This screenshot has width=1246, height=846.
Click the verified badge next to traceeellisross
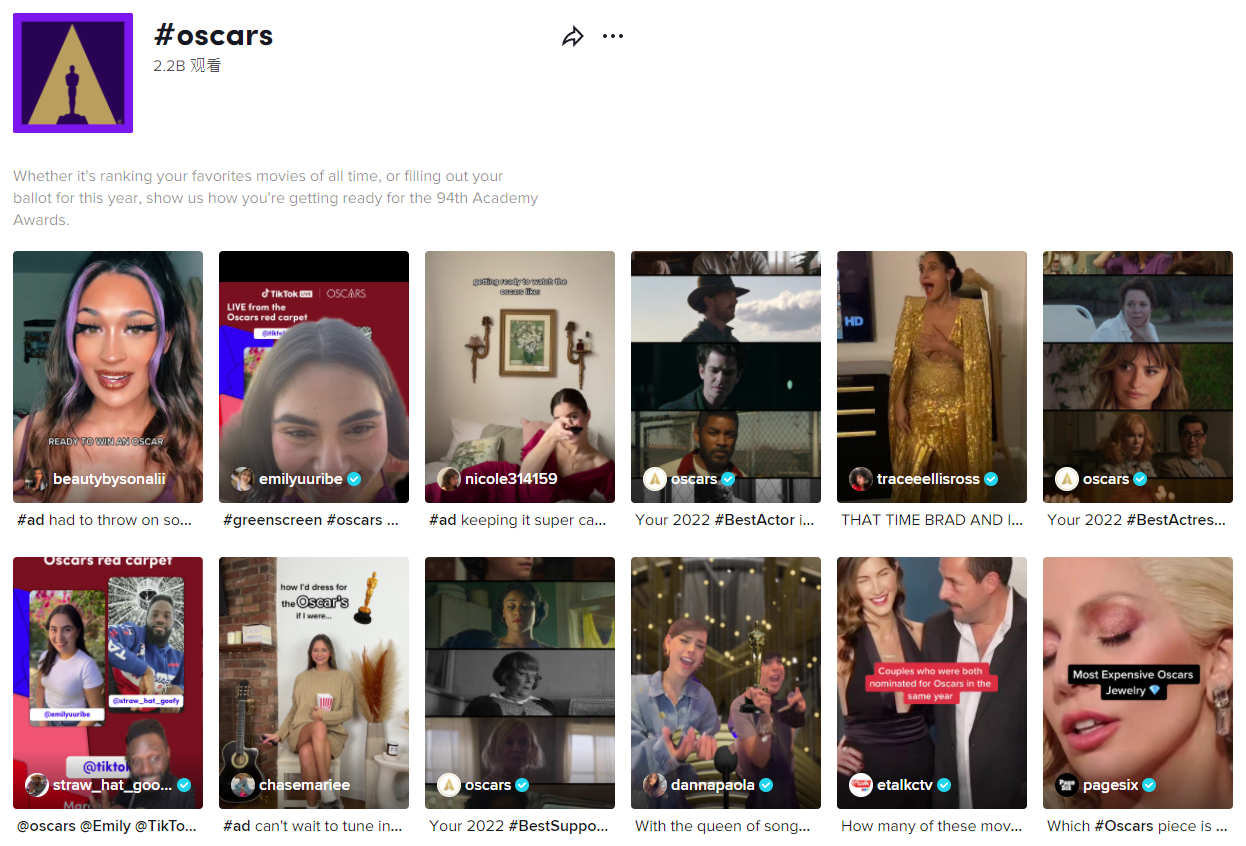pyautogui.click(x=991, y=479)
